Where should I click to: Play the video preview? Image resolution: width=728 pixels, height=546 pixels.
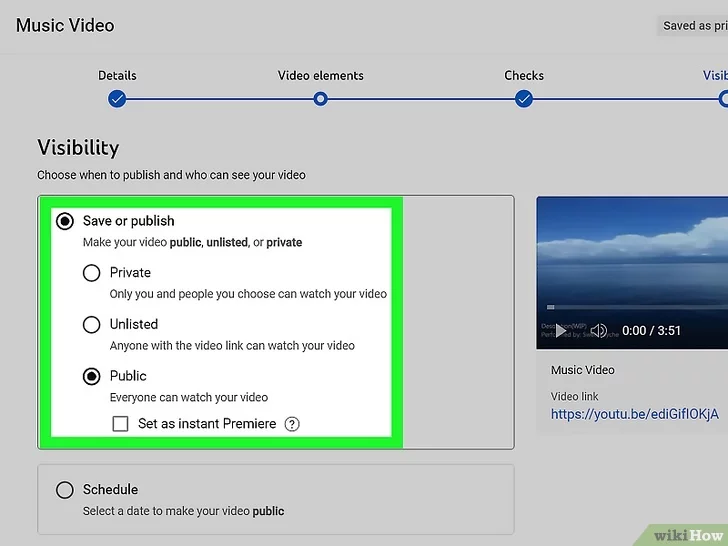click(x=560, y=330)
